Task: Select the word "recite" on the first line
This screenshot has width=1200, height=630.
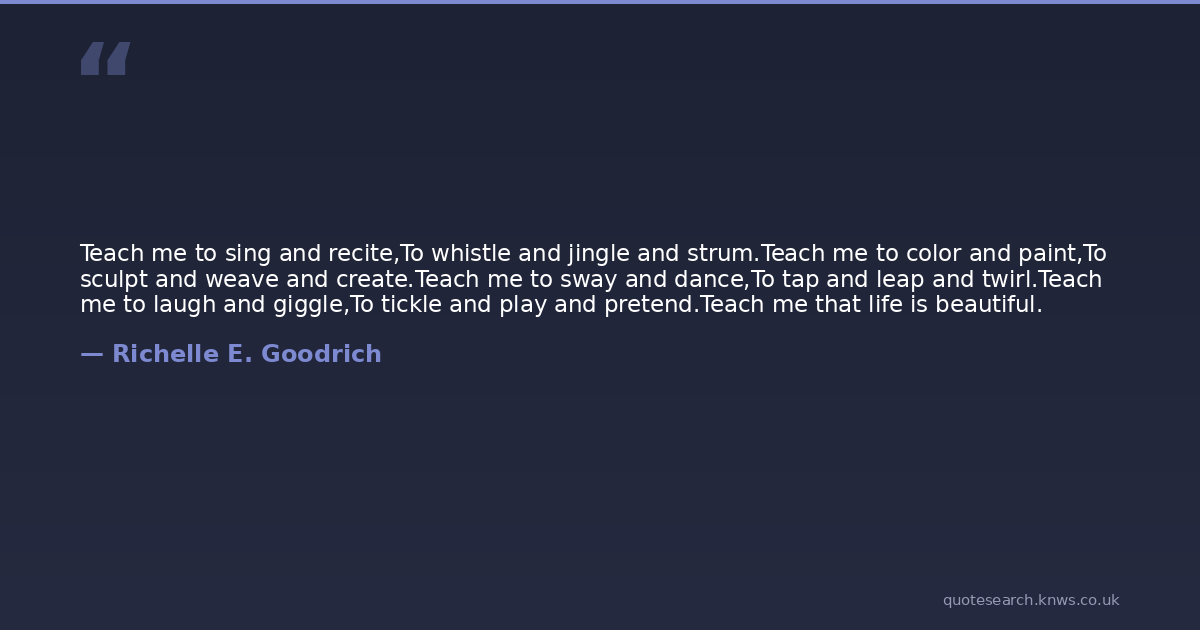Action: (x=361, y=253)
